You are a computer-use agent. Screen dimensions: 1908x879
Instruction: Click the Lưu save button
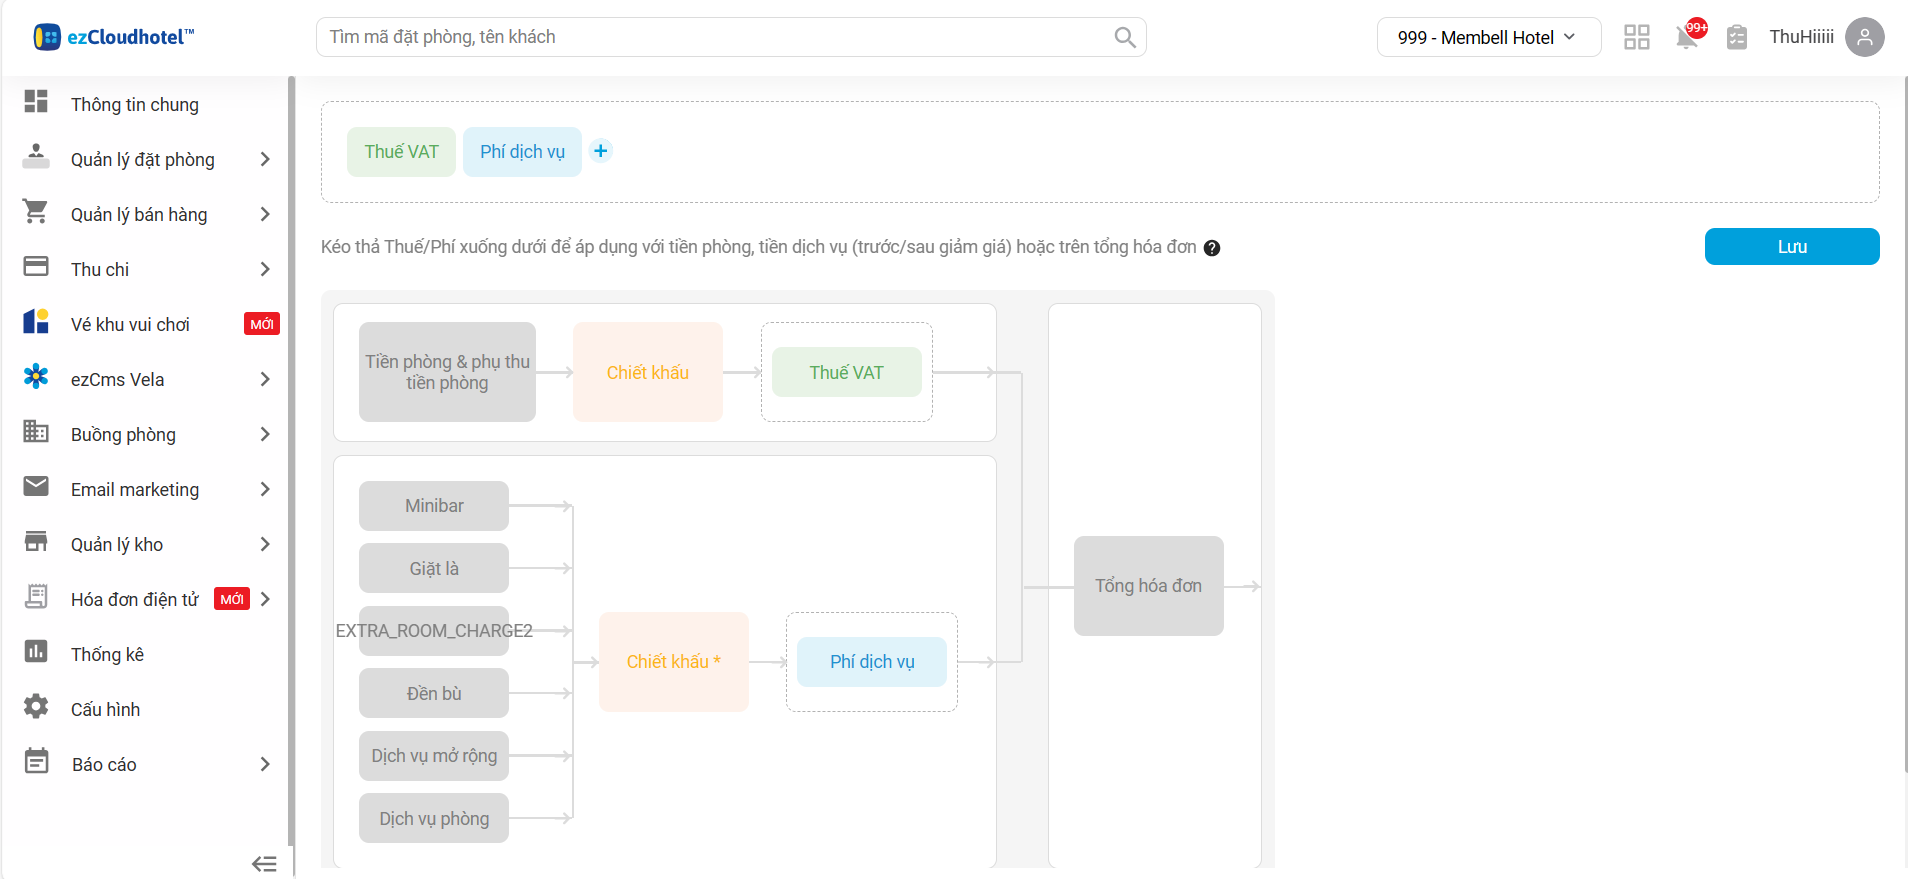tap(1791, 247)
